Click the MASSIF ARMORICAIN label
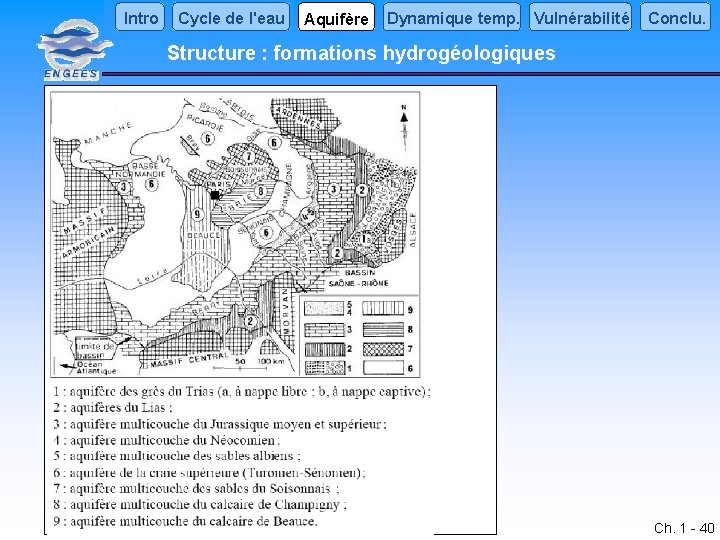 (88, 234)
